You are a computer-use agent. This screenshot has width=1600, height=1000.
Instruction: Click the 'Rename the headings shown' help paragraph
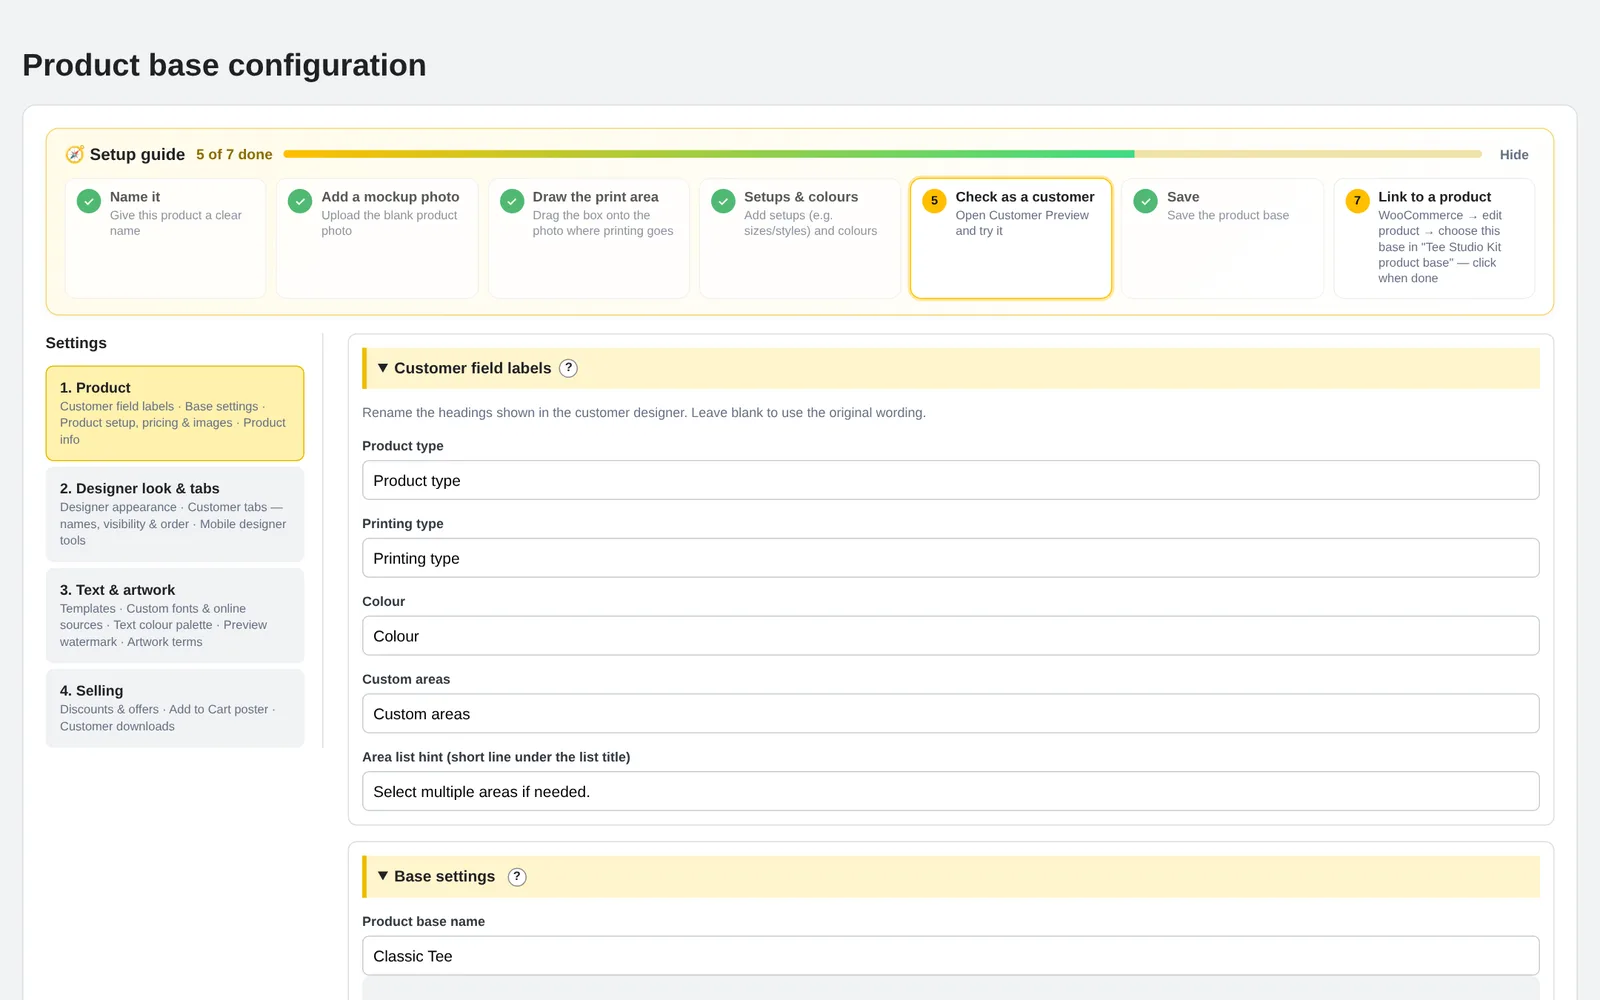644,412
